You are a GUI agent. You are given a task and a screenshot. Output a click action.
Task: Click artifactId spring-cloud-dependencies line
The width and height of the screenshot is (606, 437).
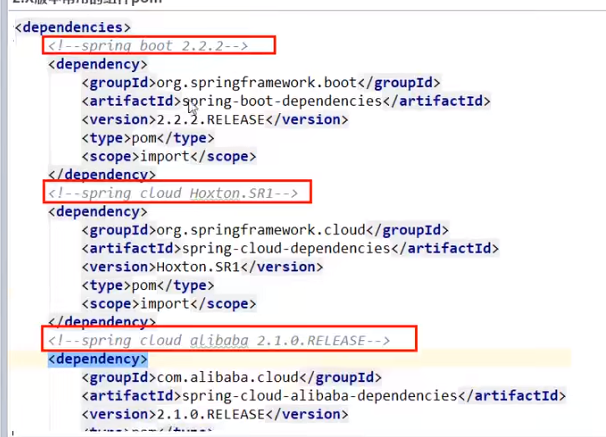click(290, 248)
